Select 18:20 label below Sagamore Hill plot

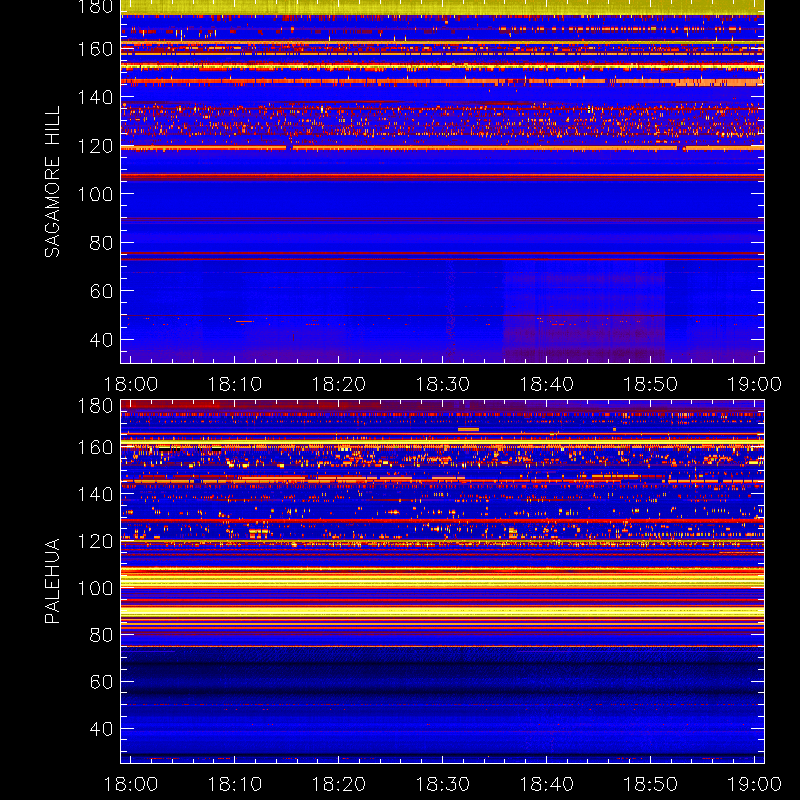coord(339,384)
